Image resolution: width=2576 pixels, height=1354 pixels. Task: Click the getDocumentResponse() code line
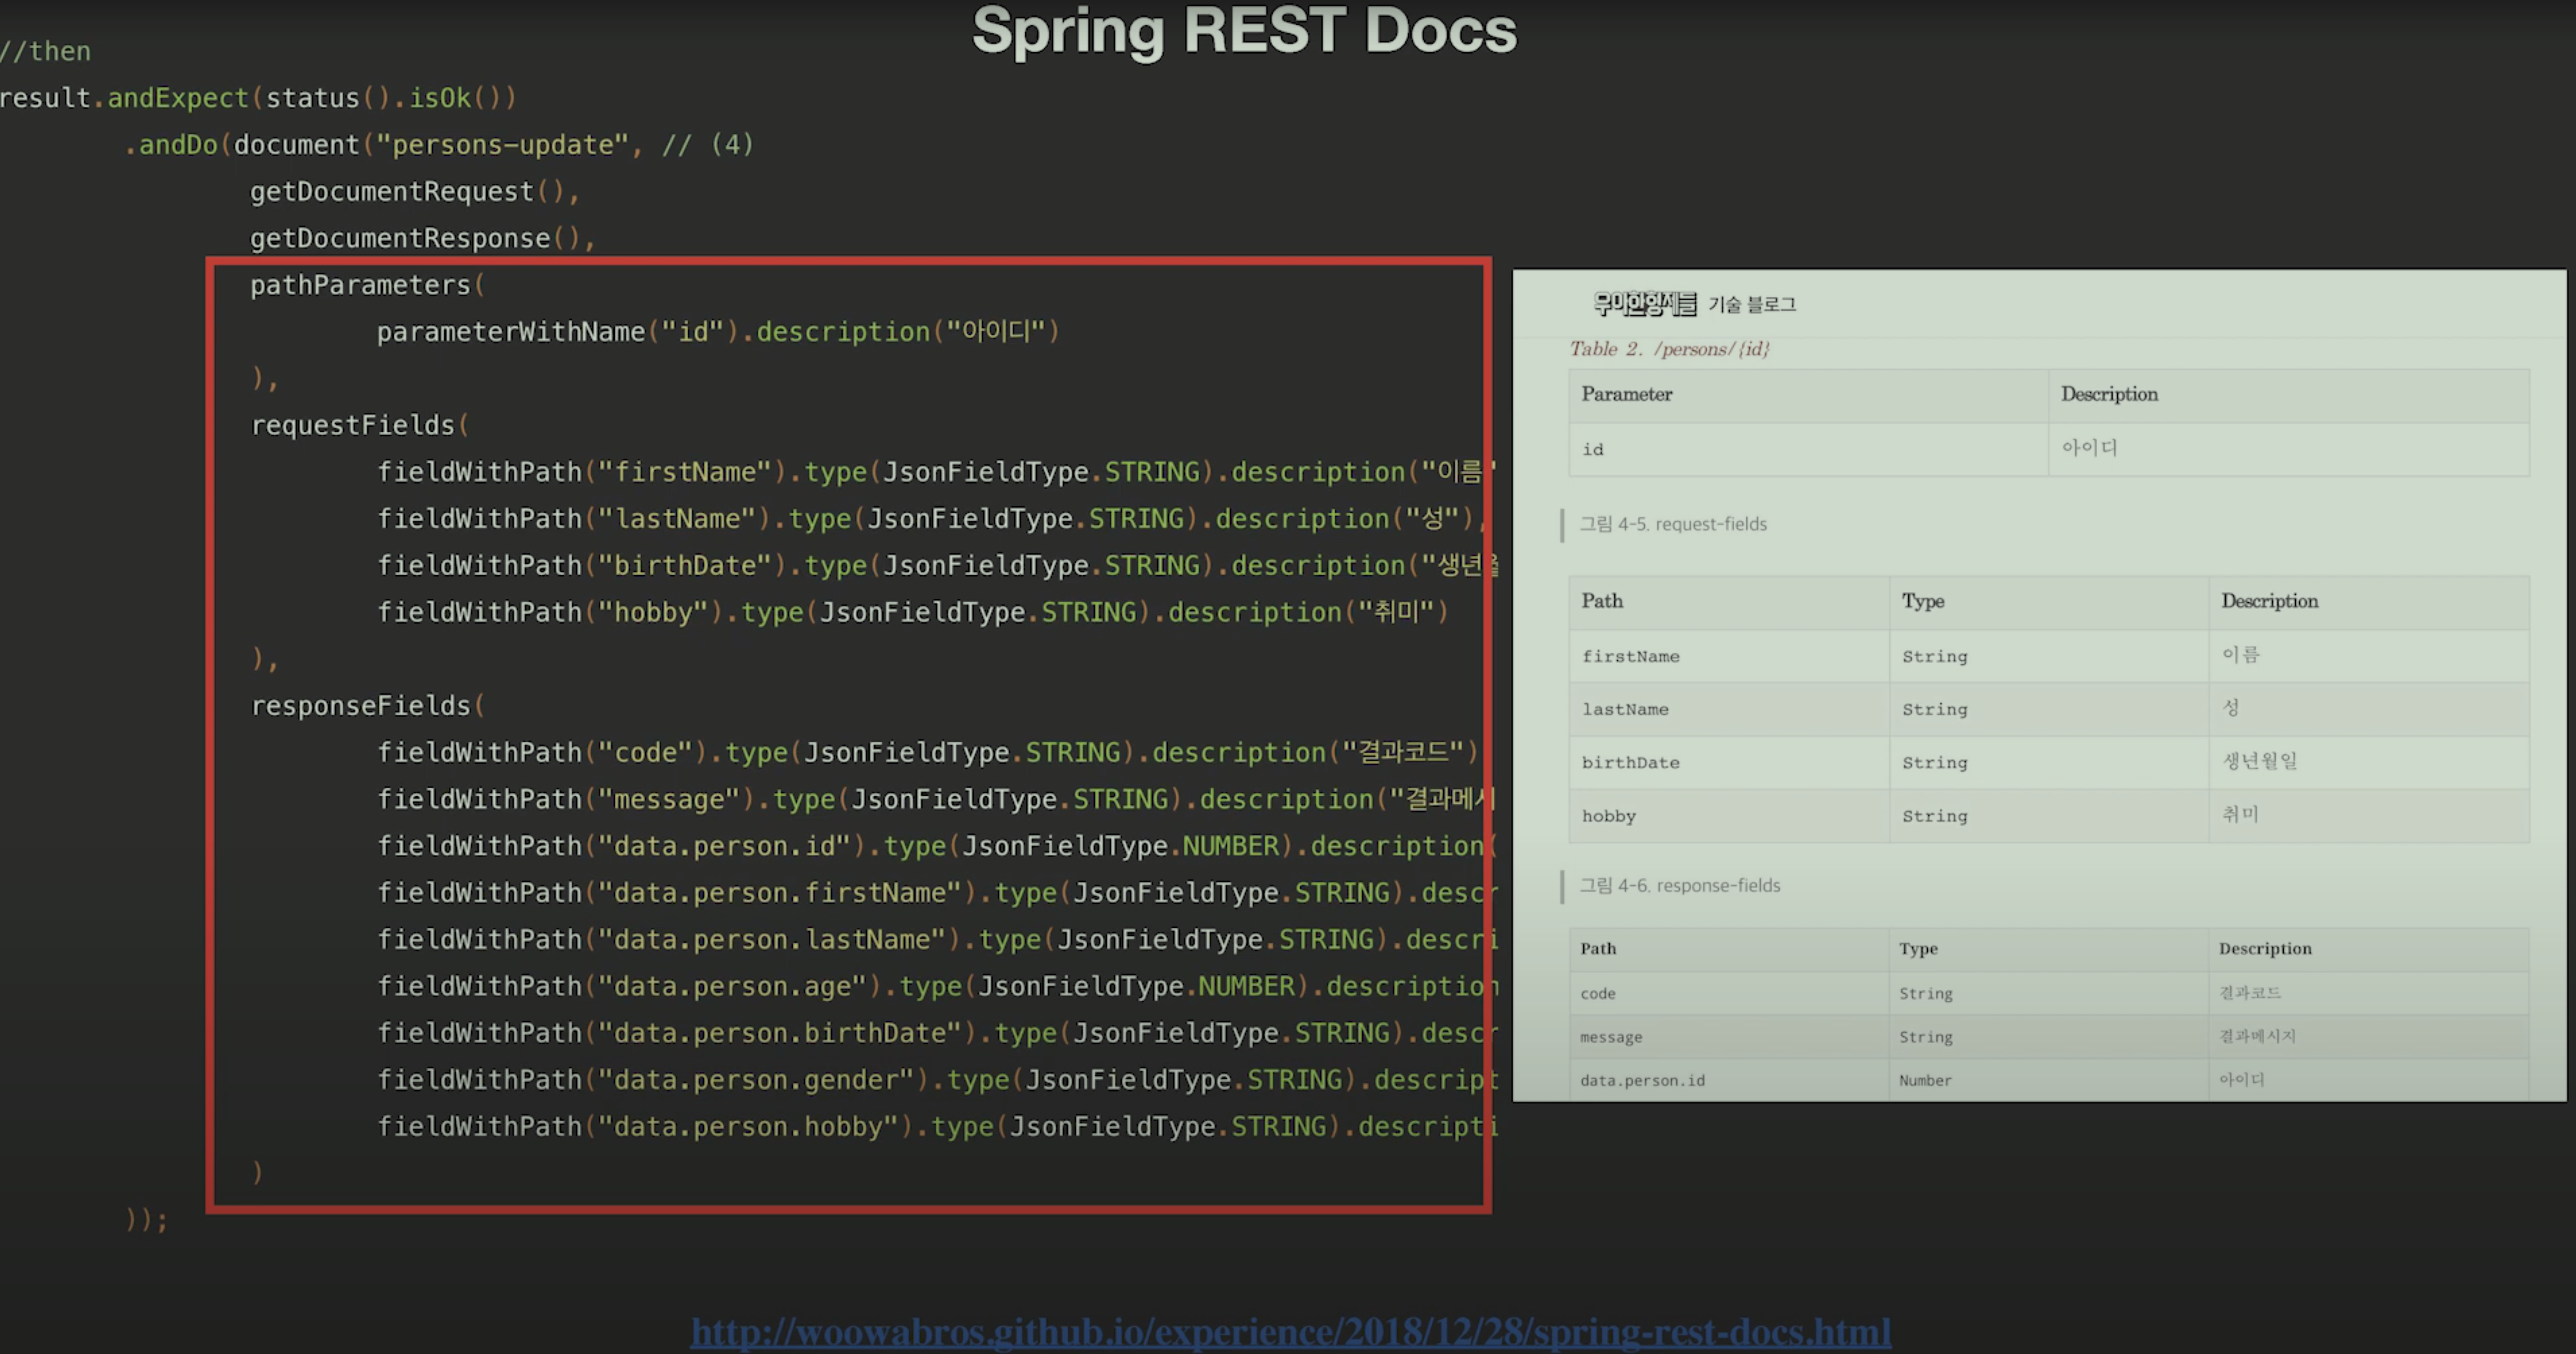pos(422,238)
